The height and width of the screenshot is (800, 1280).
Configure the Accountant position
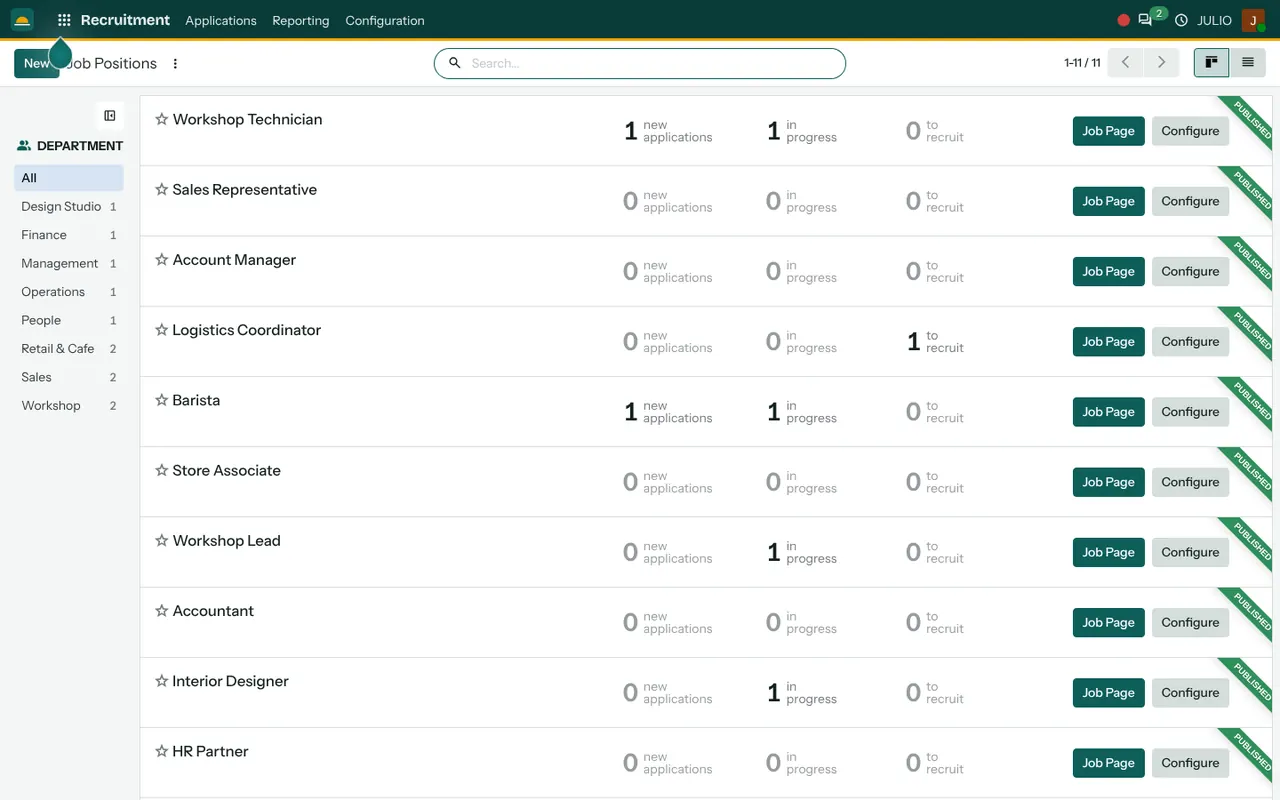tap(1190, 622)
